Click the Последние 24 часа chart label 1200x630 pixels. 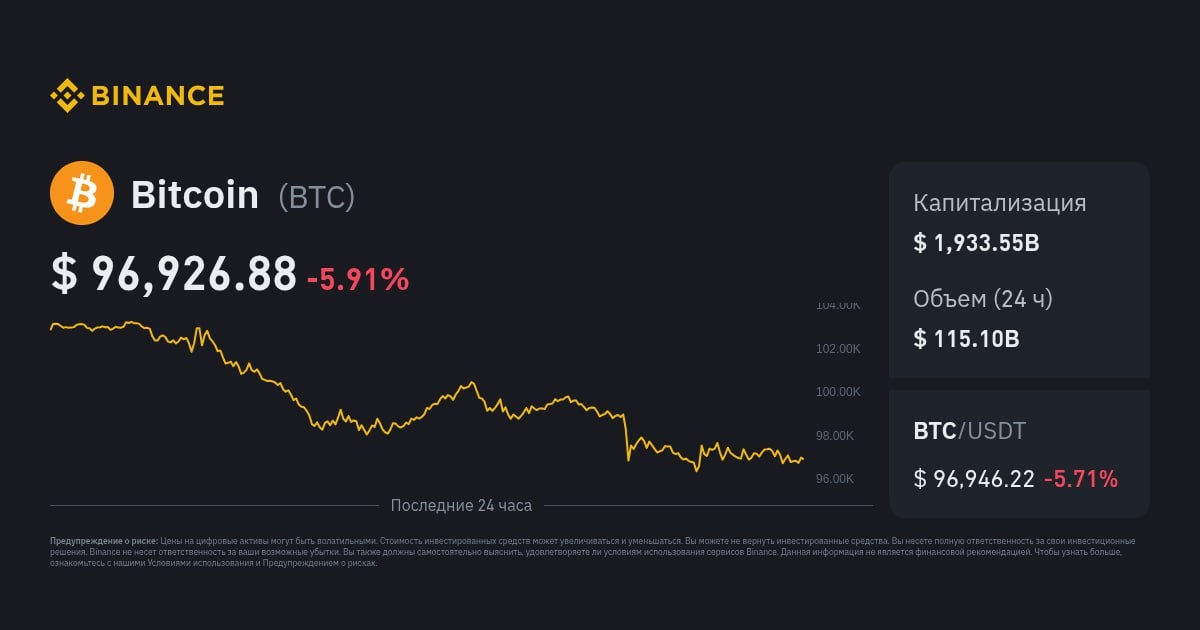(x=461, y=505)
